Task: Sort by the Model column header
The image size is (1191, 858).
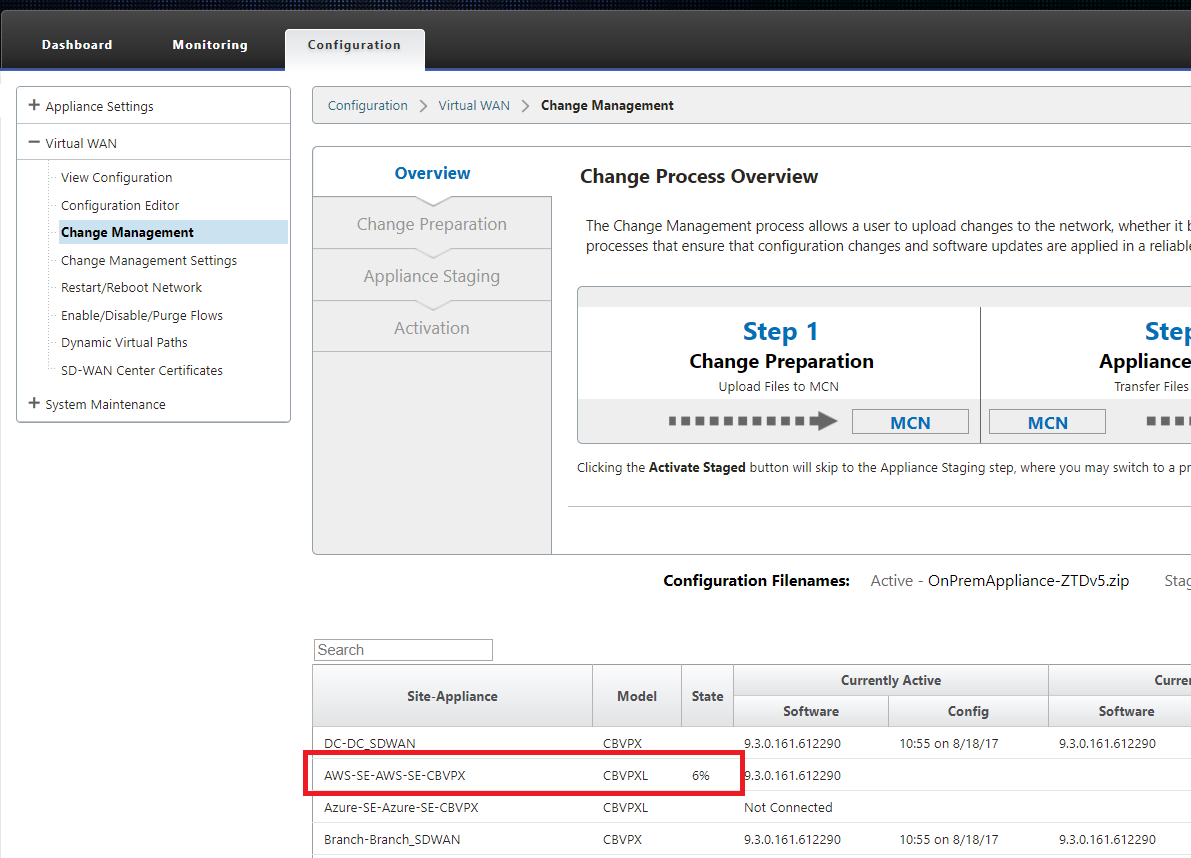Action: 637,696
